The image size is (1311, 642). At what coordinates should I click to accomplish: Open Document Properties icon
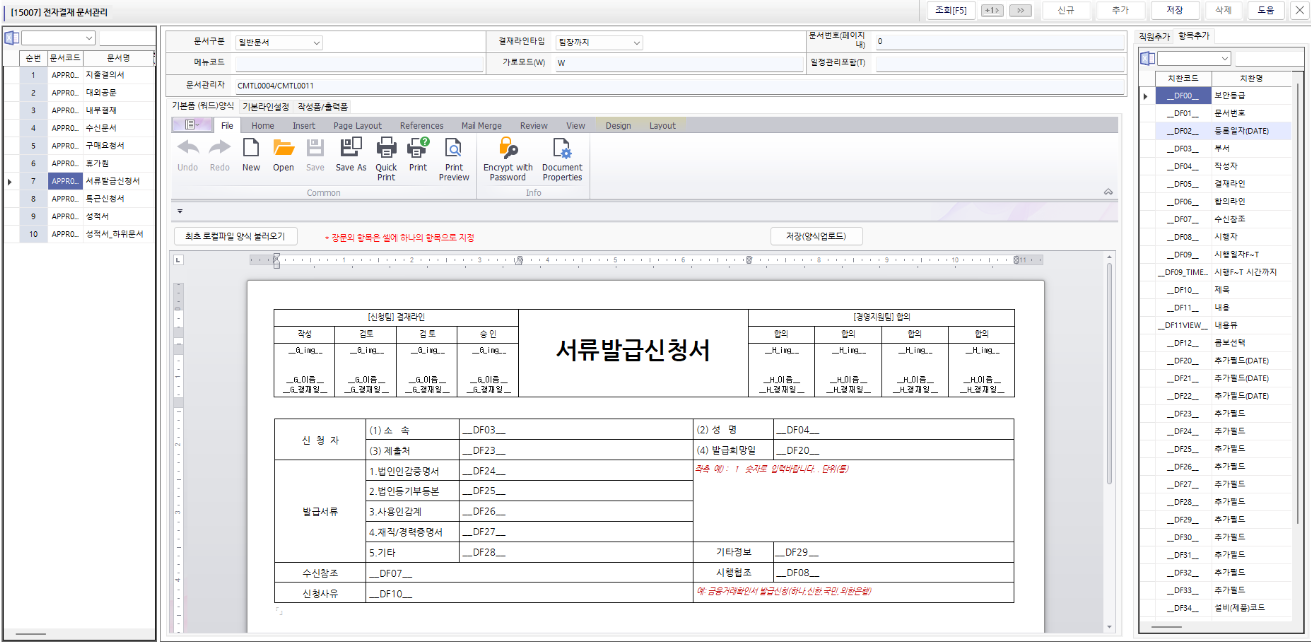point(562,158)
